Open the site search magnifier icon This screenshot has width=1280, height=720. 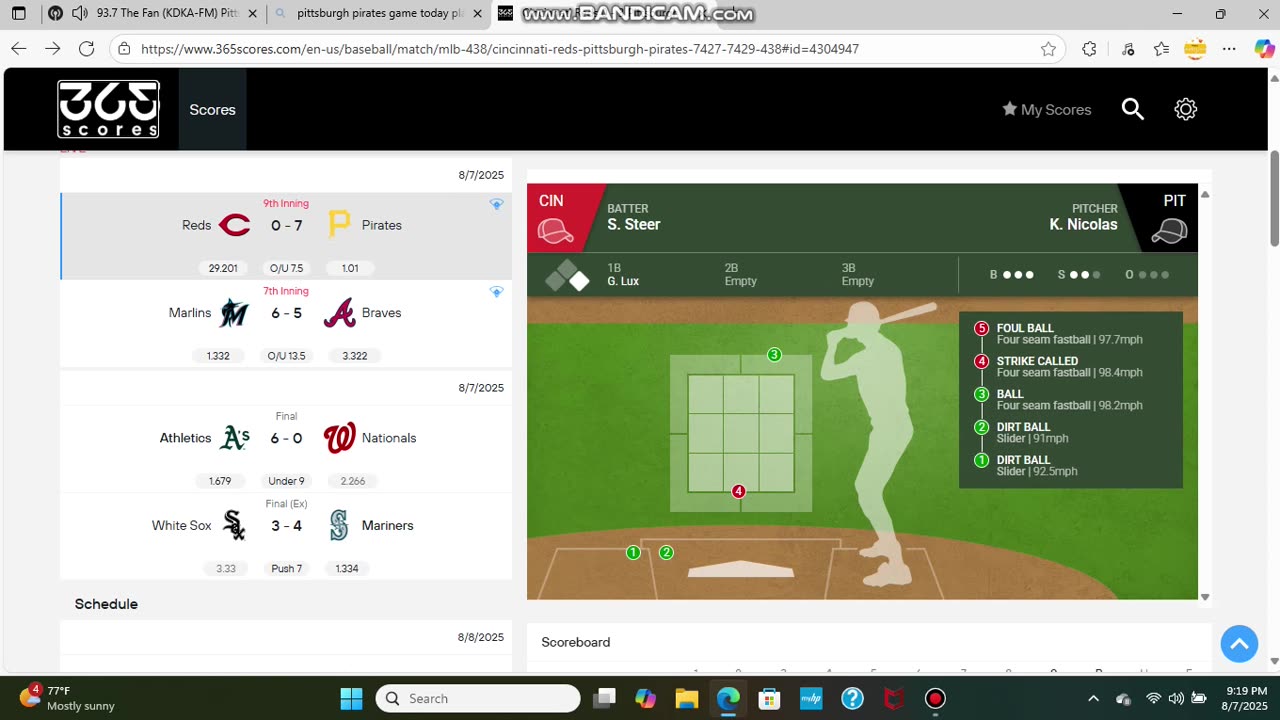pyautogui.click(x=1132, y=109)
